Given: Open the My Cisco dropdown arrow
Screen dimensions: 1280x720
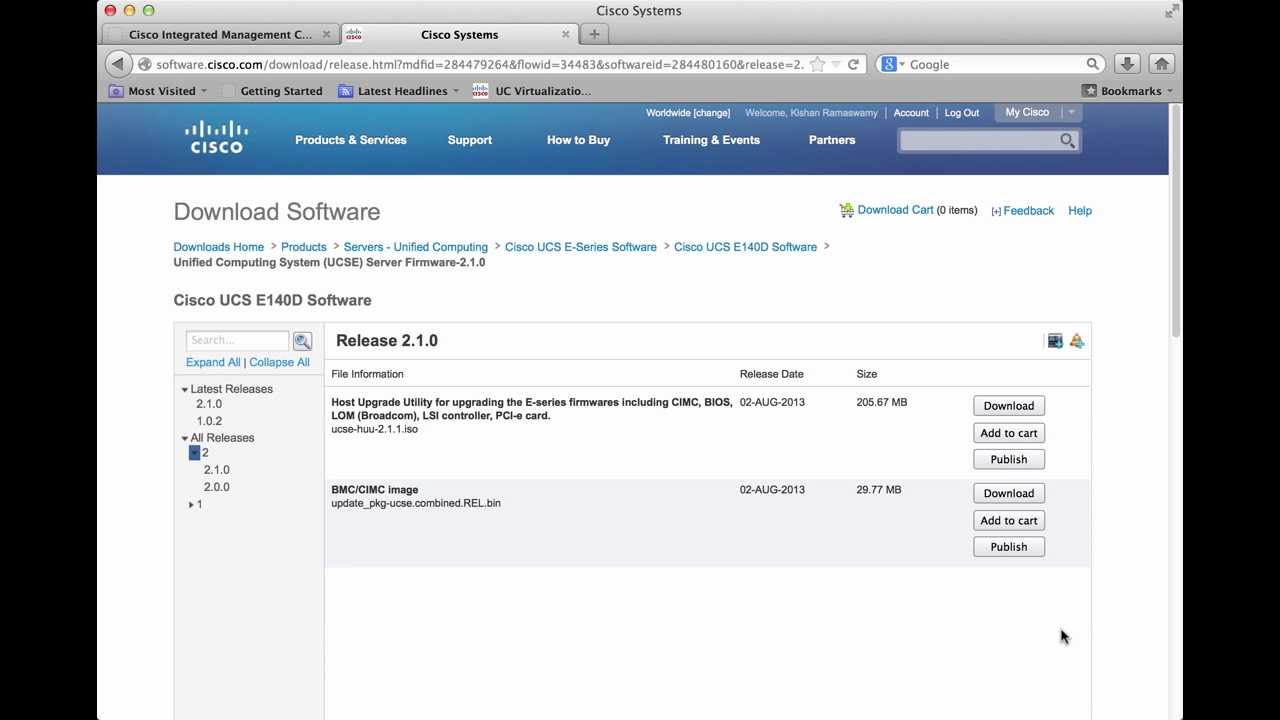Looking at the screenshot, I should 1071,112.
